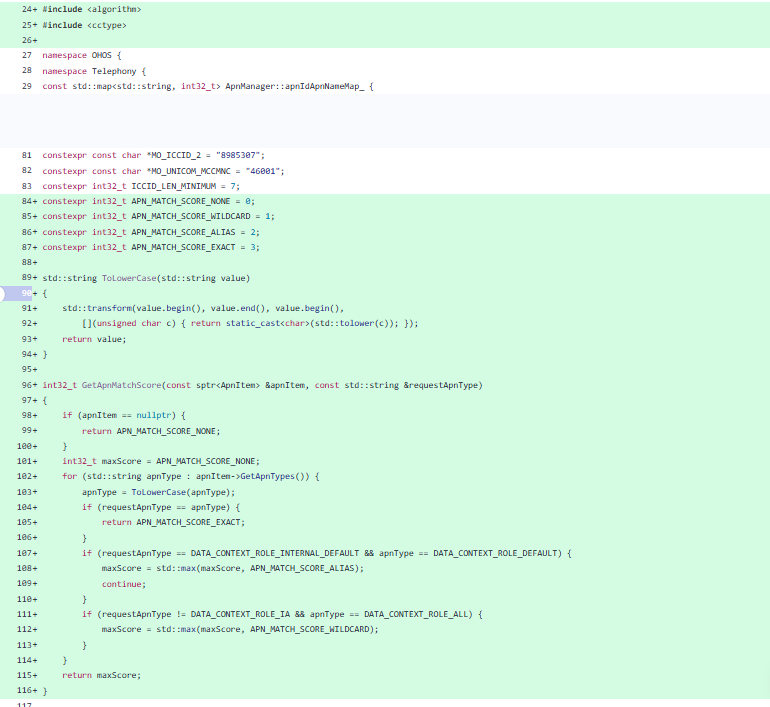Viewport: 770px width, 707px height.
Task: Click line number 96 of GetApnMatchScore
Action: (27, 385)
